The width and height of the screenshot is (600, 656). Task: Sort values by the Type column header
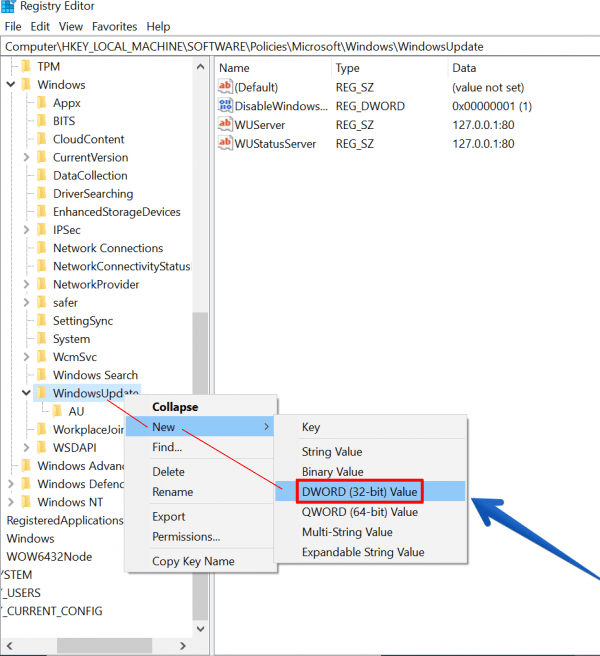point(390,68)
